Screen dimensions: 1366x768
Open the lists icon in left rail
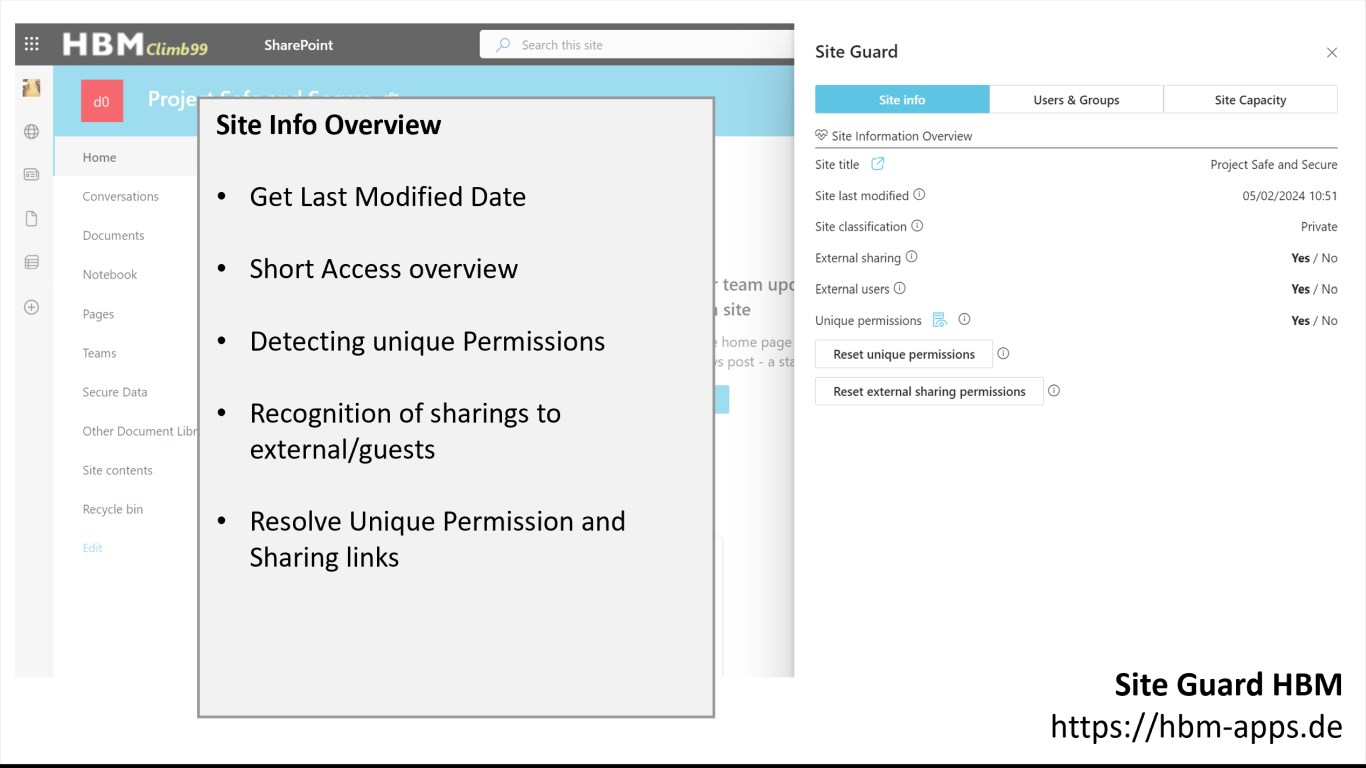tap(32, 263)
